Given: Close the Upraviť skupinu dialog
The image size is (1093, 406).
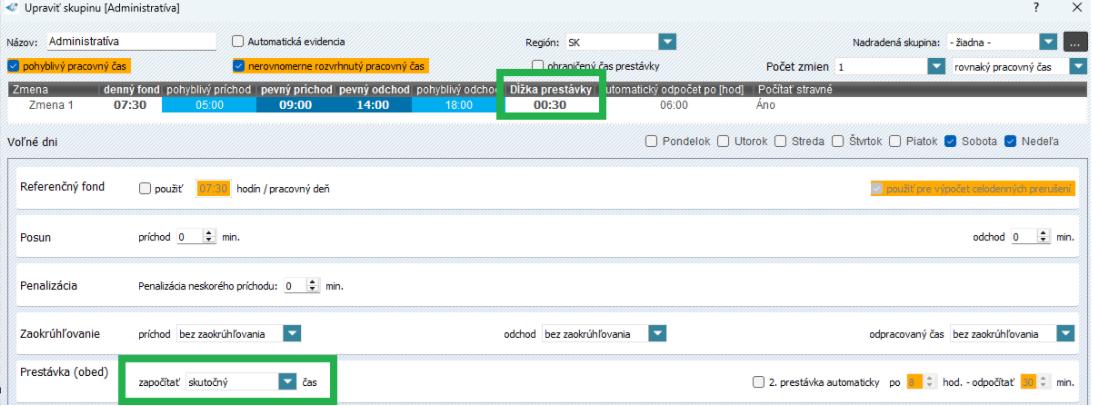Looking at the screenshot, I should point(1076,8).
